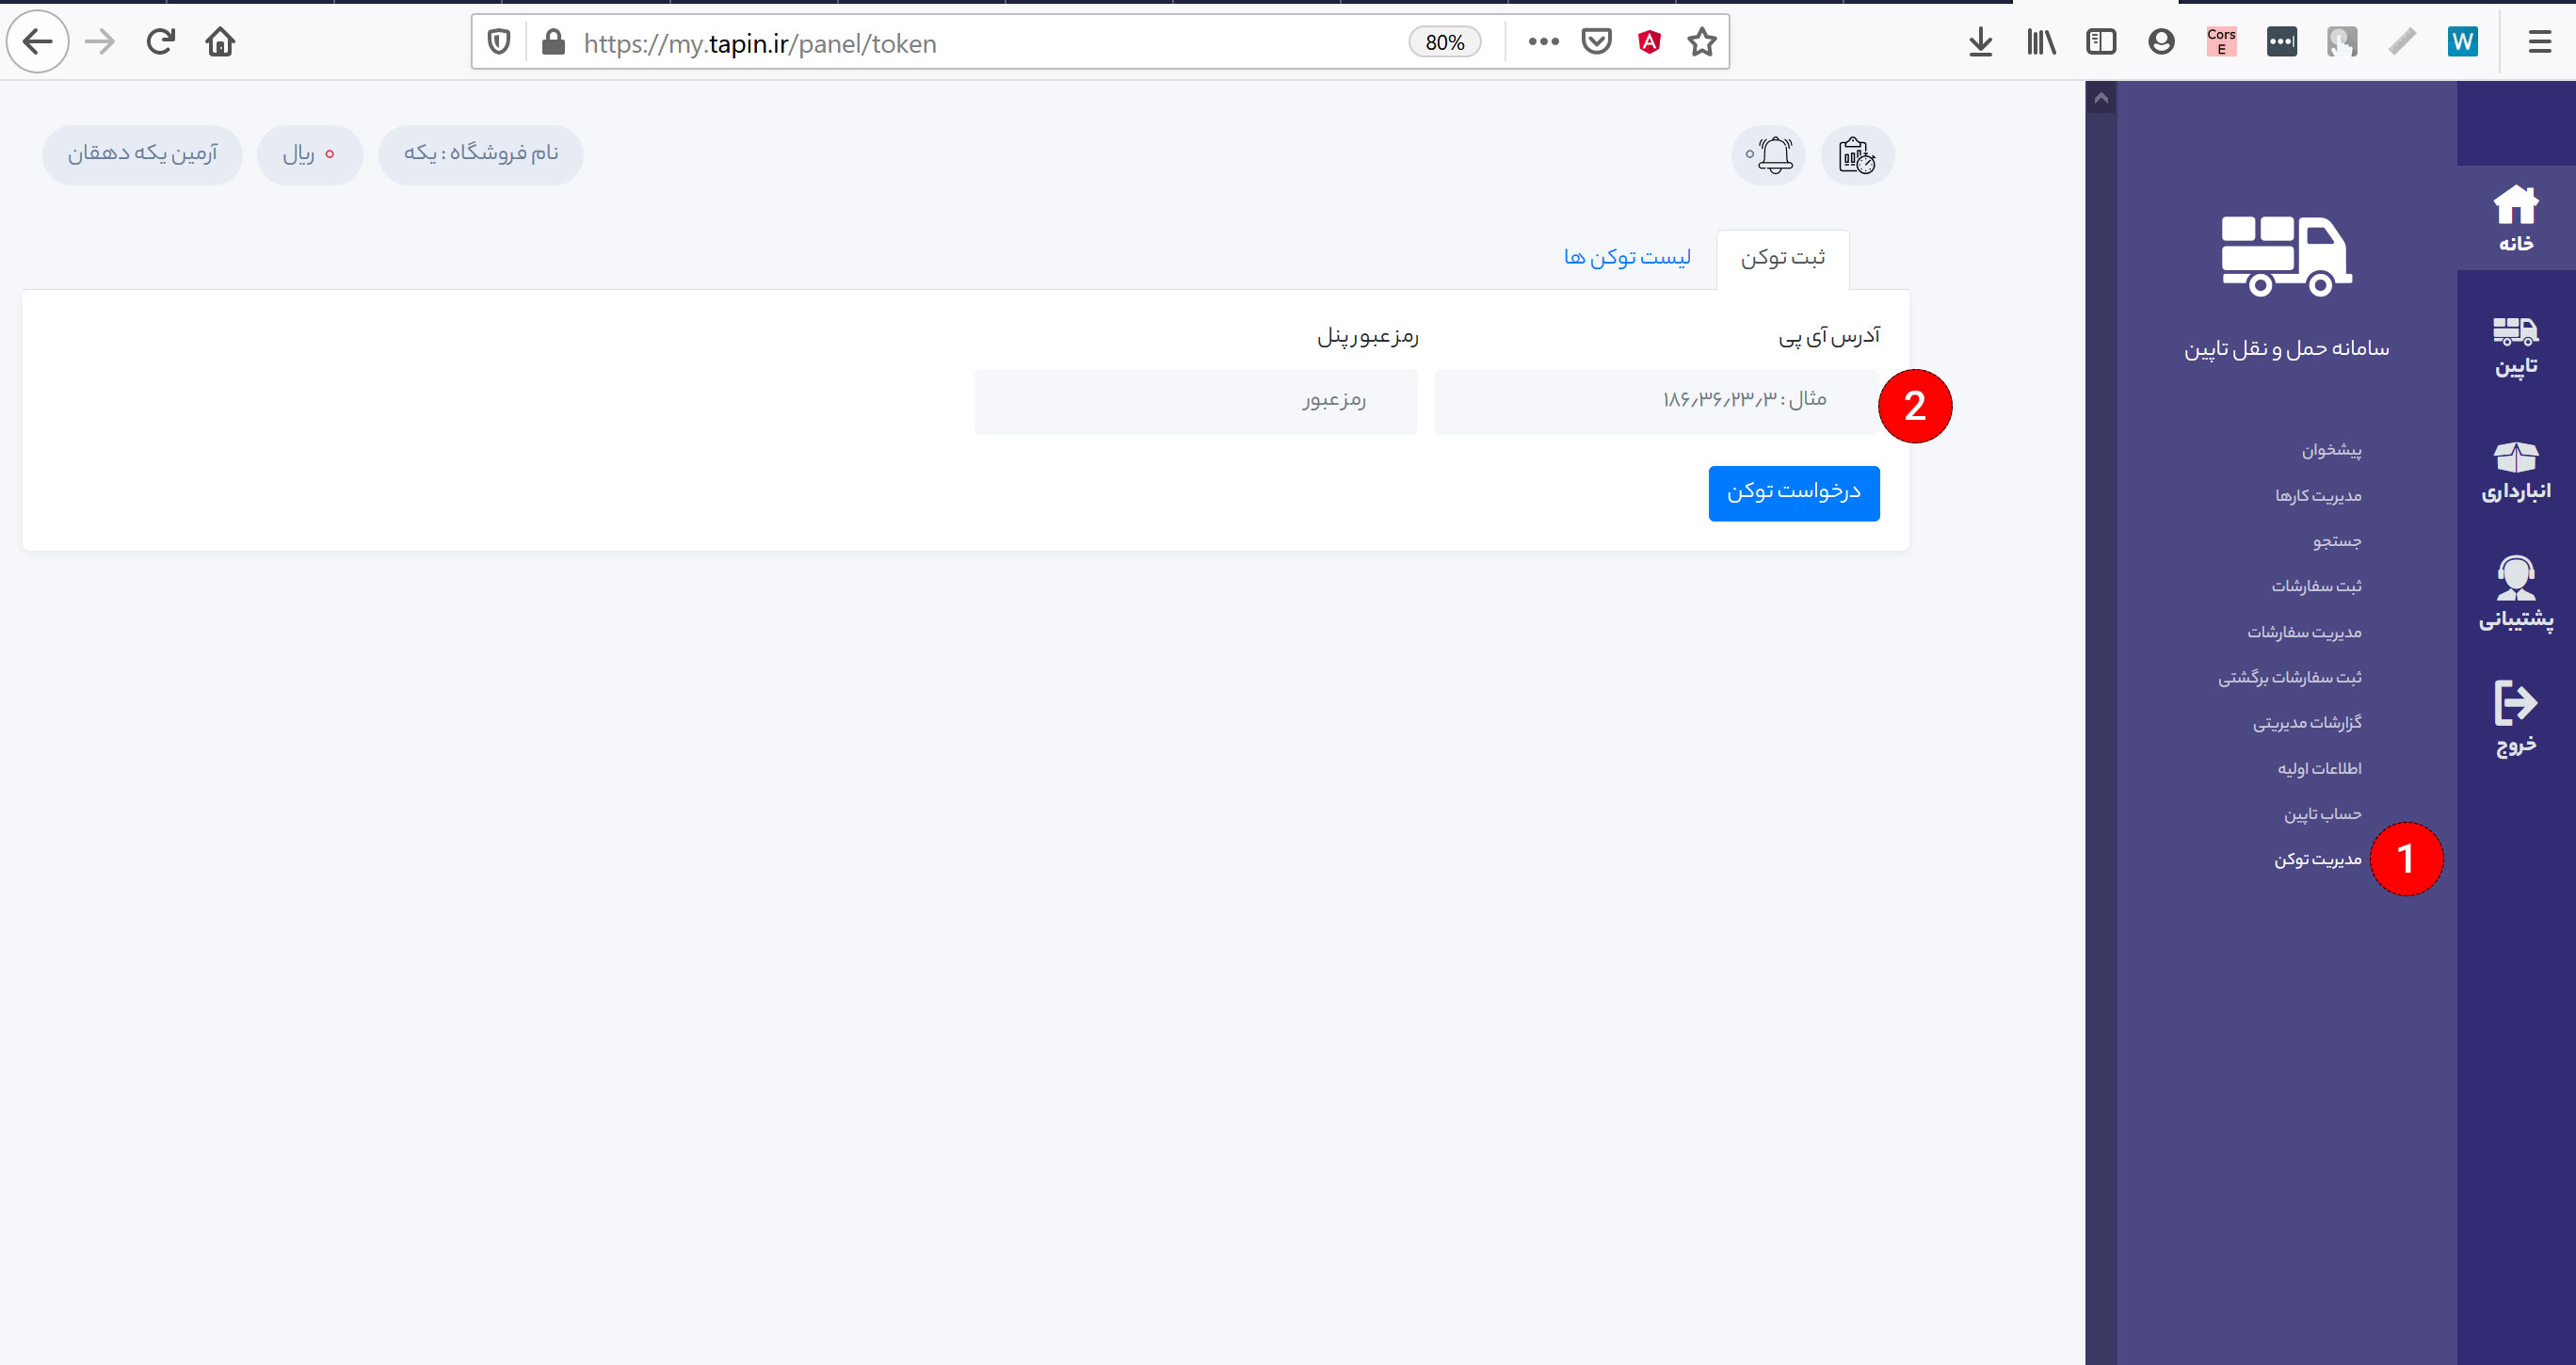Open جستجو menu item

click(x=2337, y=541)
